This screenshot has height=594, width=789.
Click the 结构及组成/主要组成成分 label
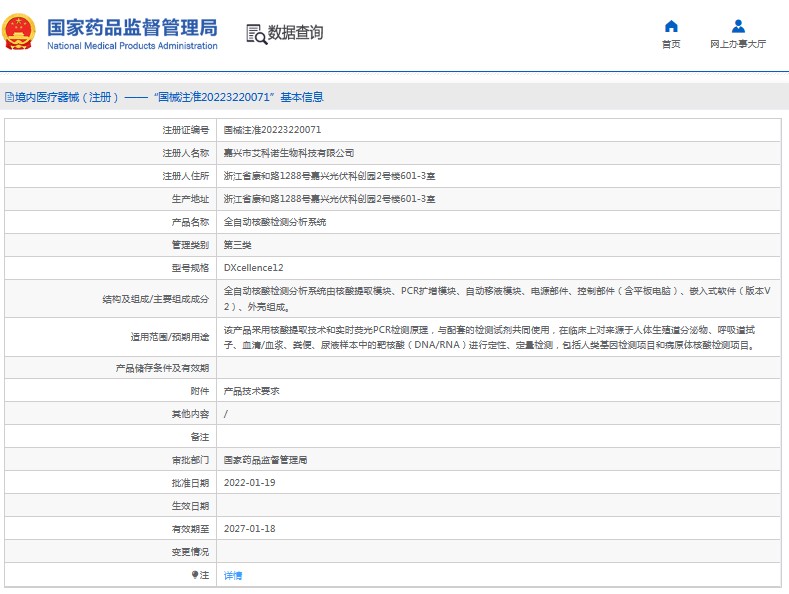[155, 299]
